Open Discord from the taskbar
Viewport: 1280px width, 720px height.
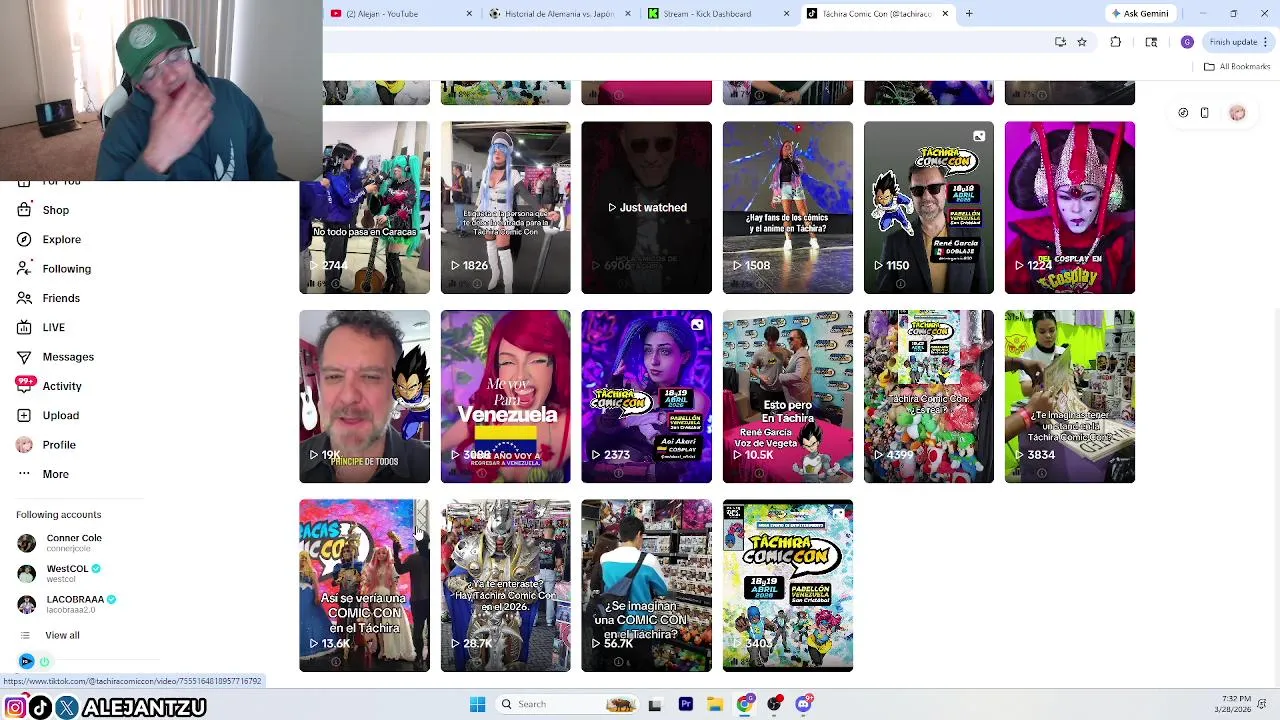pos(804,704)
